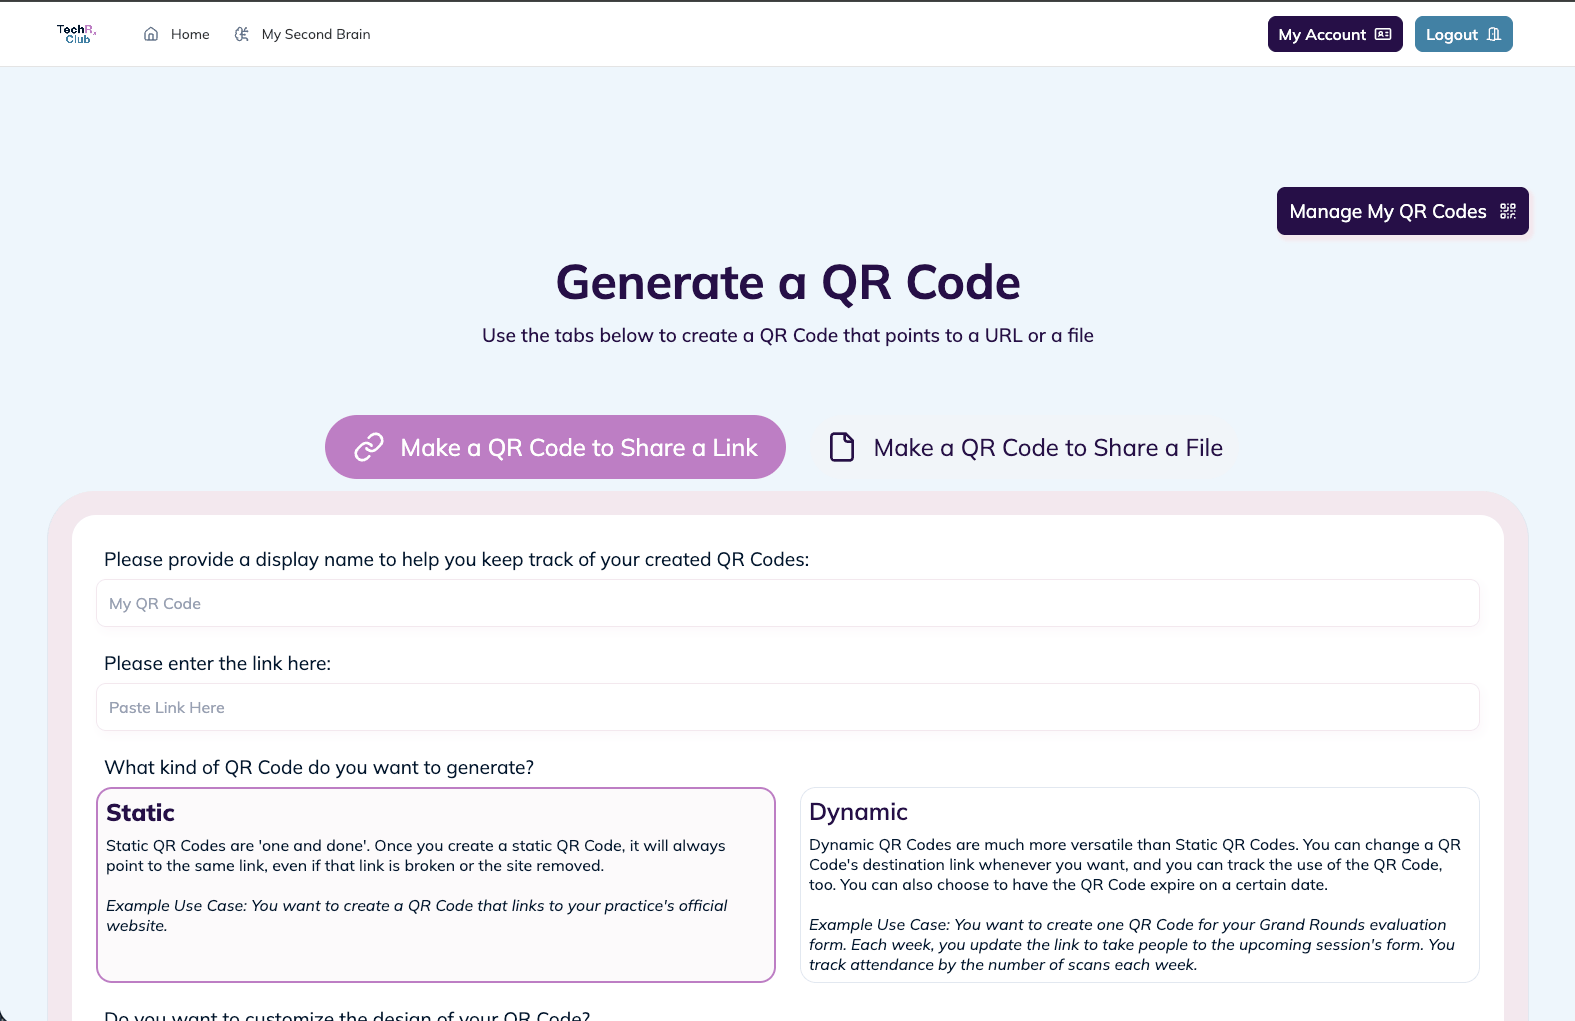Click the TechR Club logo
Viewport: 1575px width, 1021px height.
click(x=76, y=34)
